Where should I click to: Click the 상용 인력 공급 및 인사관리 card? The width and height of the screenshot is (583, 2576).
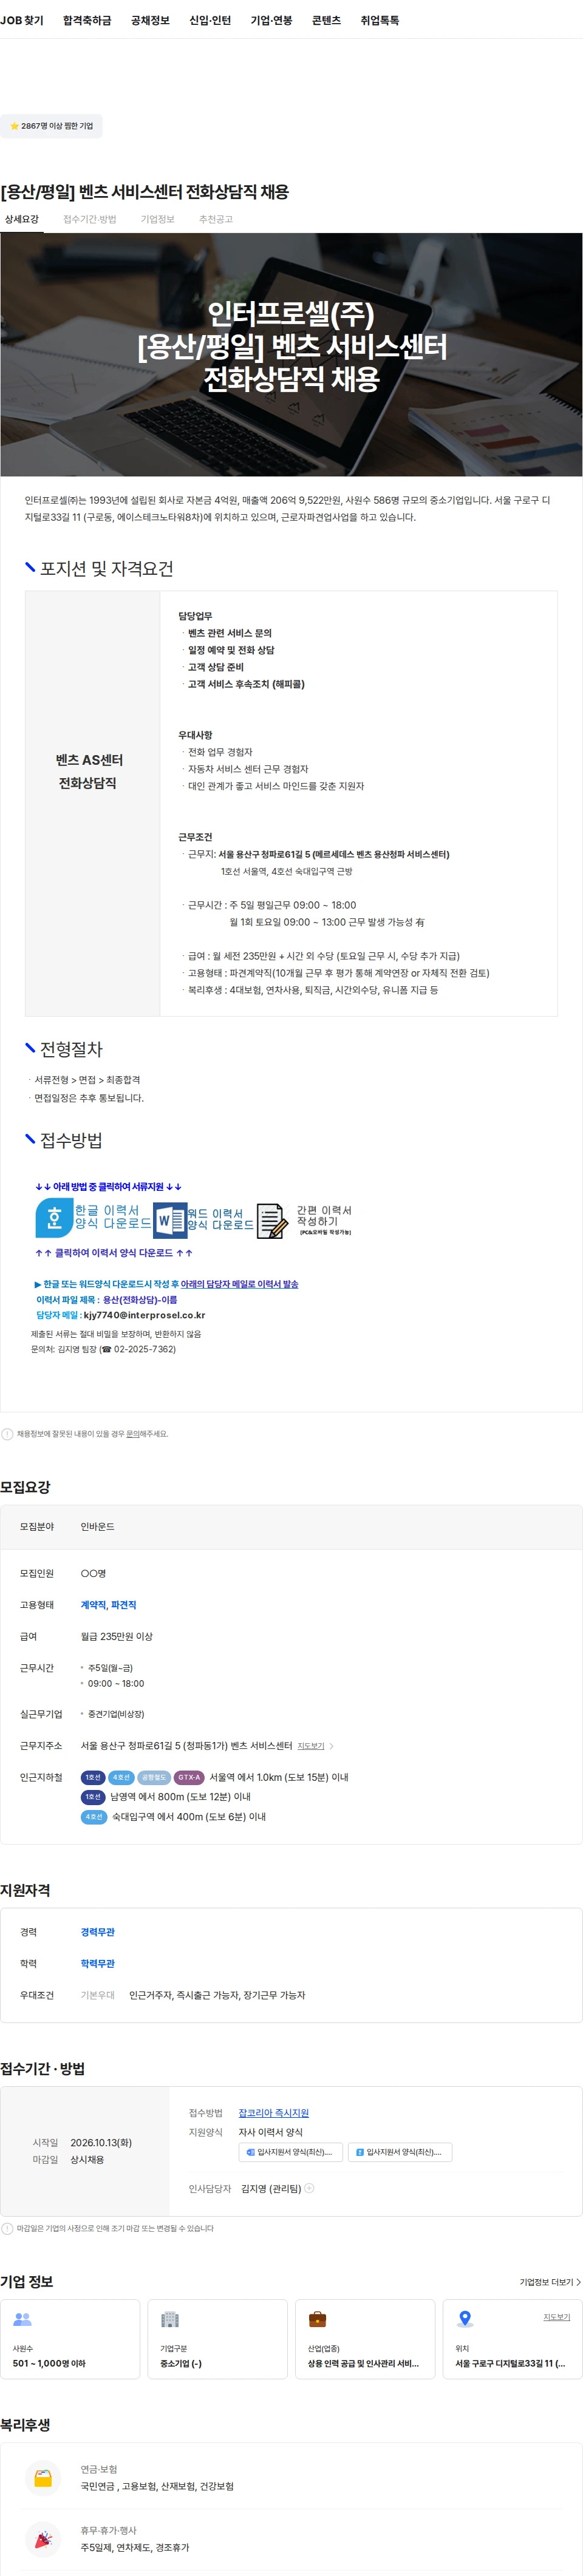pos(365,2339)
